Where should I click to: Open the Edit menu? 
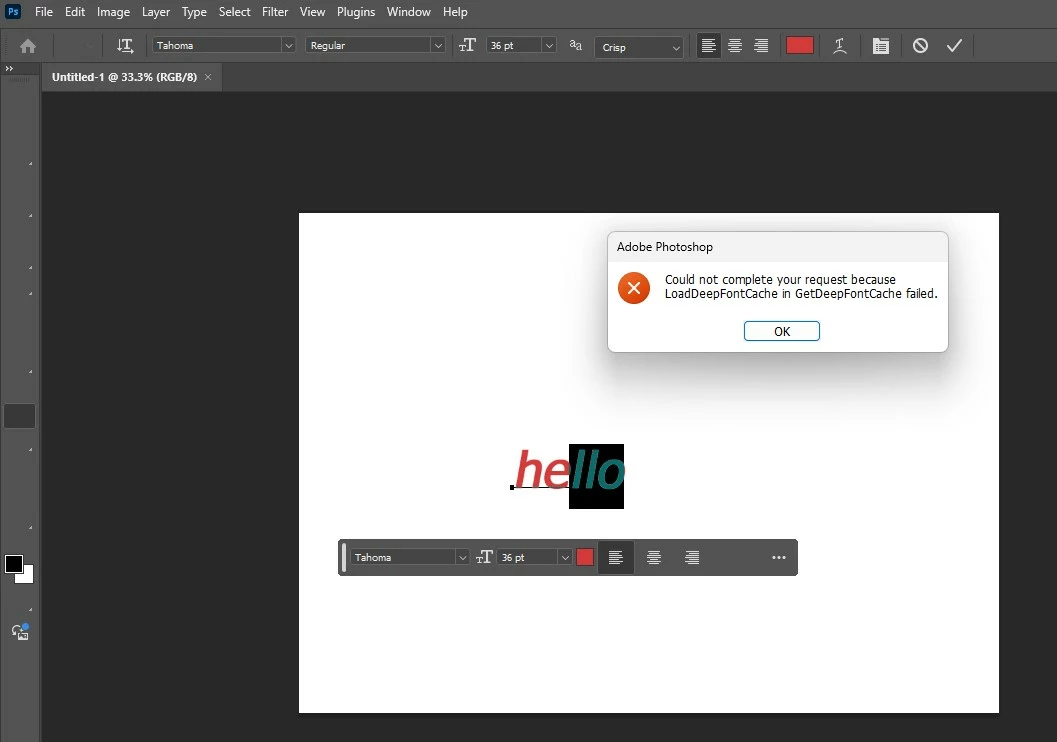[75, 11]
